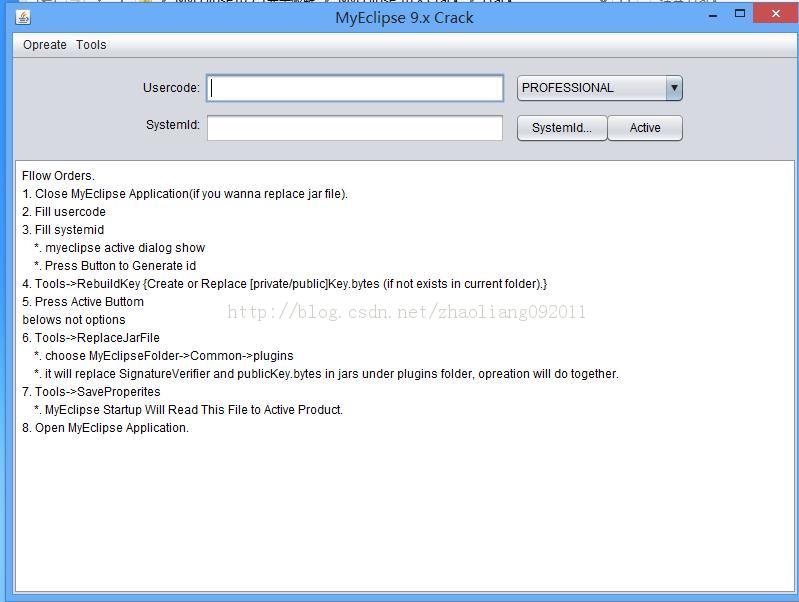Click the SystemId: label
The width and height of the screenshot is (799, 602).
point(173,125)
